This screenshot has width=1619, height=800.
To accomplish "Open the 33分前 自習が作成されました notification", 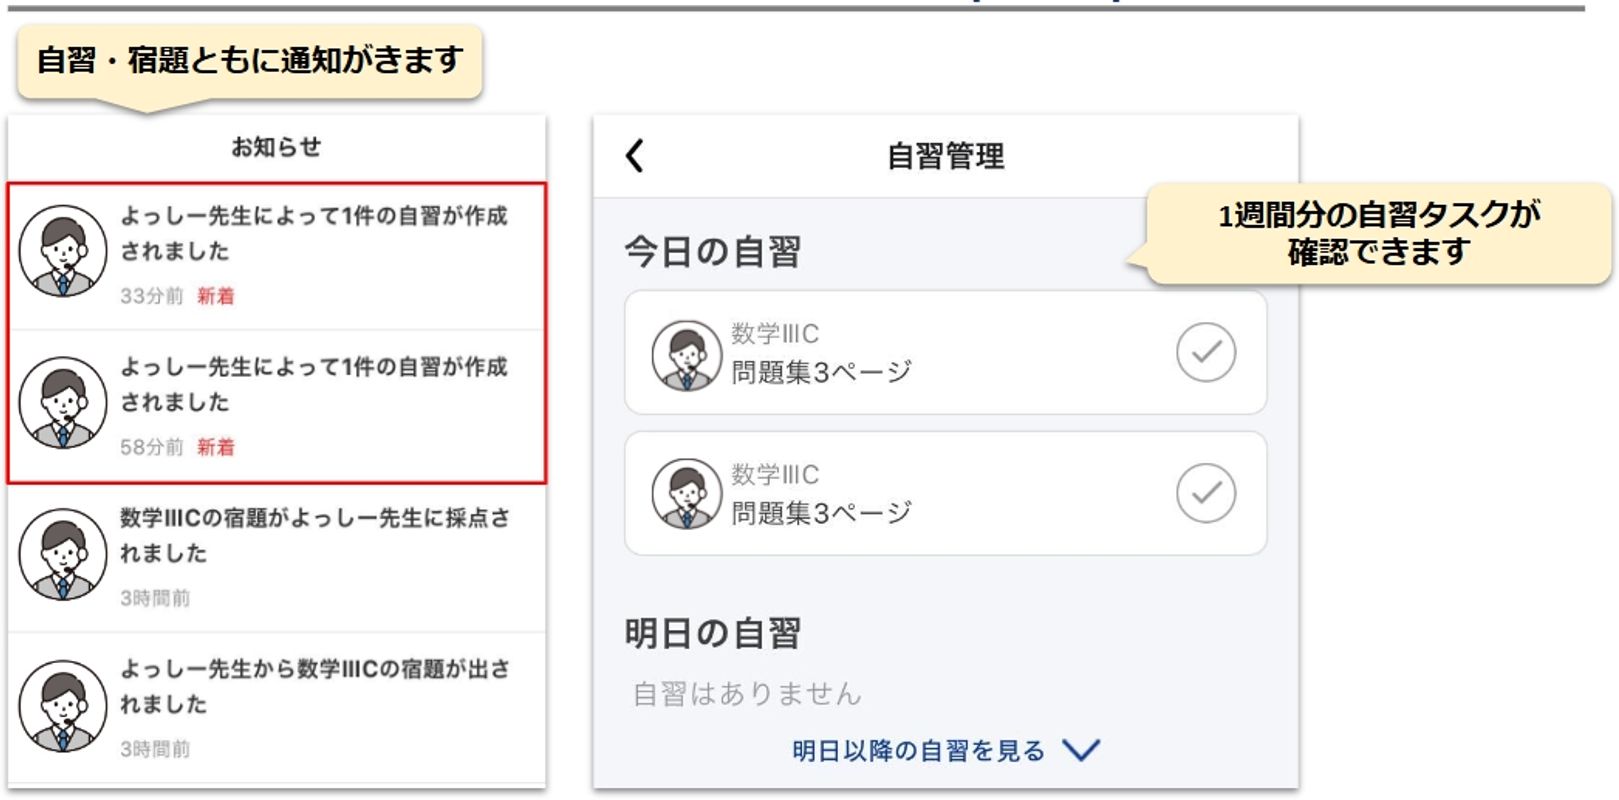I will point(277,256).
